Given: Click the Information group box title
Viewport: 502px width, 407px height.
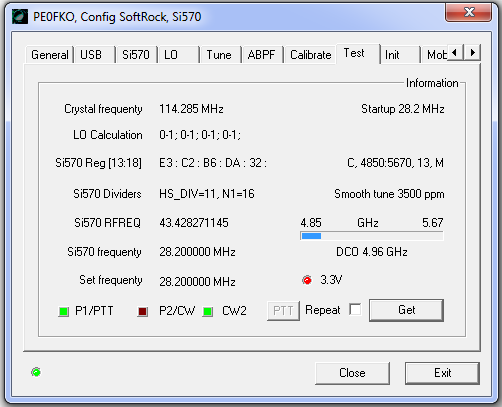Looking at the screenshot, I should [x=432, y=83].
